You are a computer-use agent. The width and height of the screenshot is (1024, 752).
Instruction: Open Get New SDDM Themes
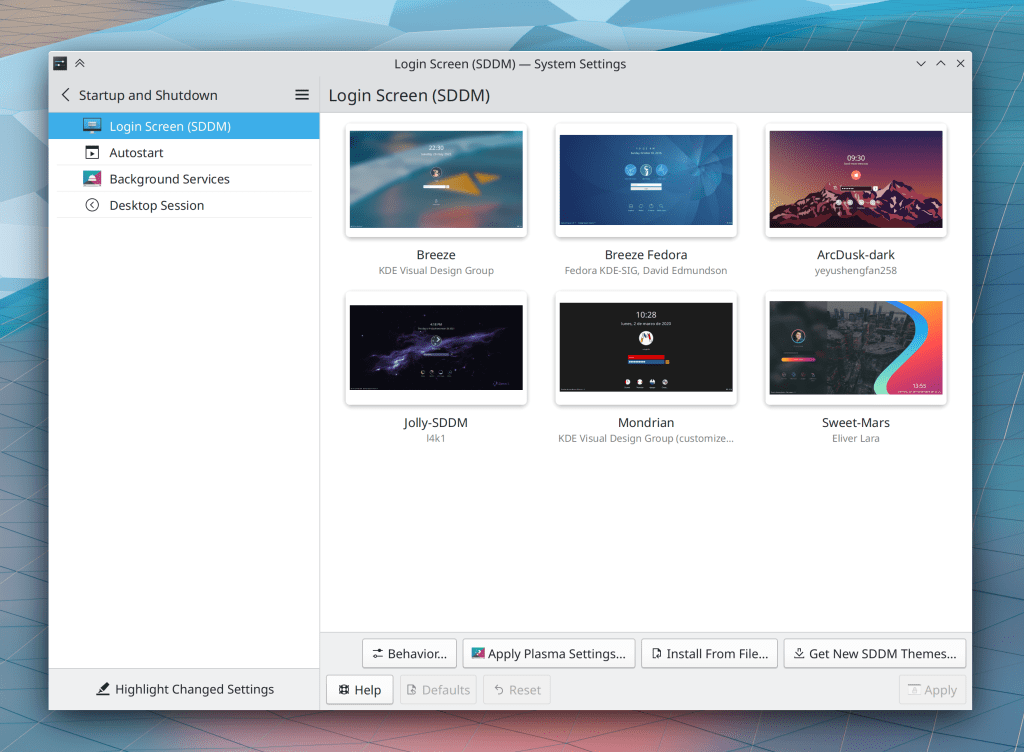pyautogui.click(x=875, y=654)
